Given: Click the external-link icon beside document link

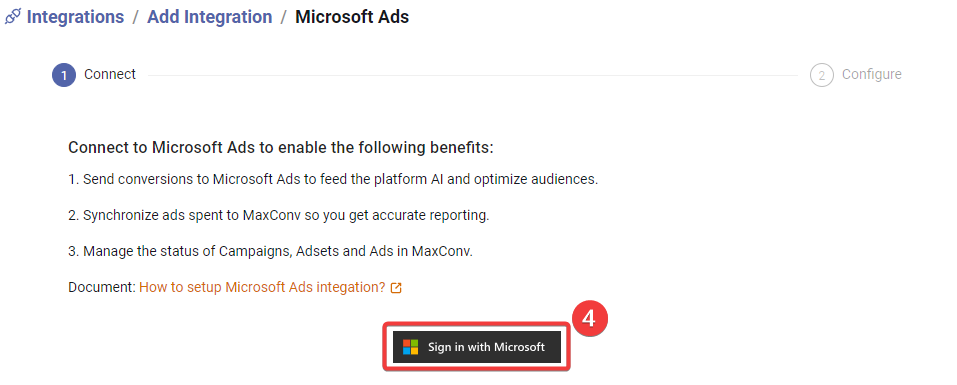Looking at the screenshot, I should coord(396,287).
